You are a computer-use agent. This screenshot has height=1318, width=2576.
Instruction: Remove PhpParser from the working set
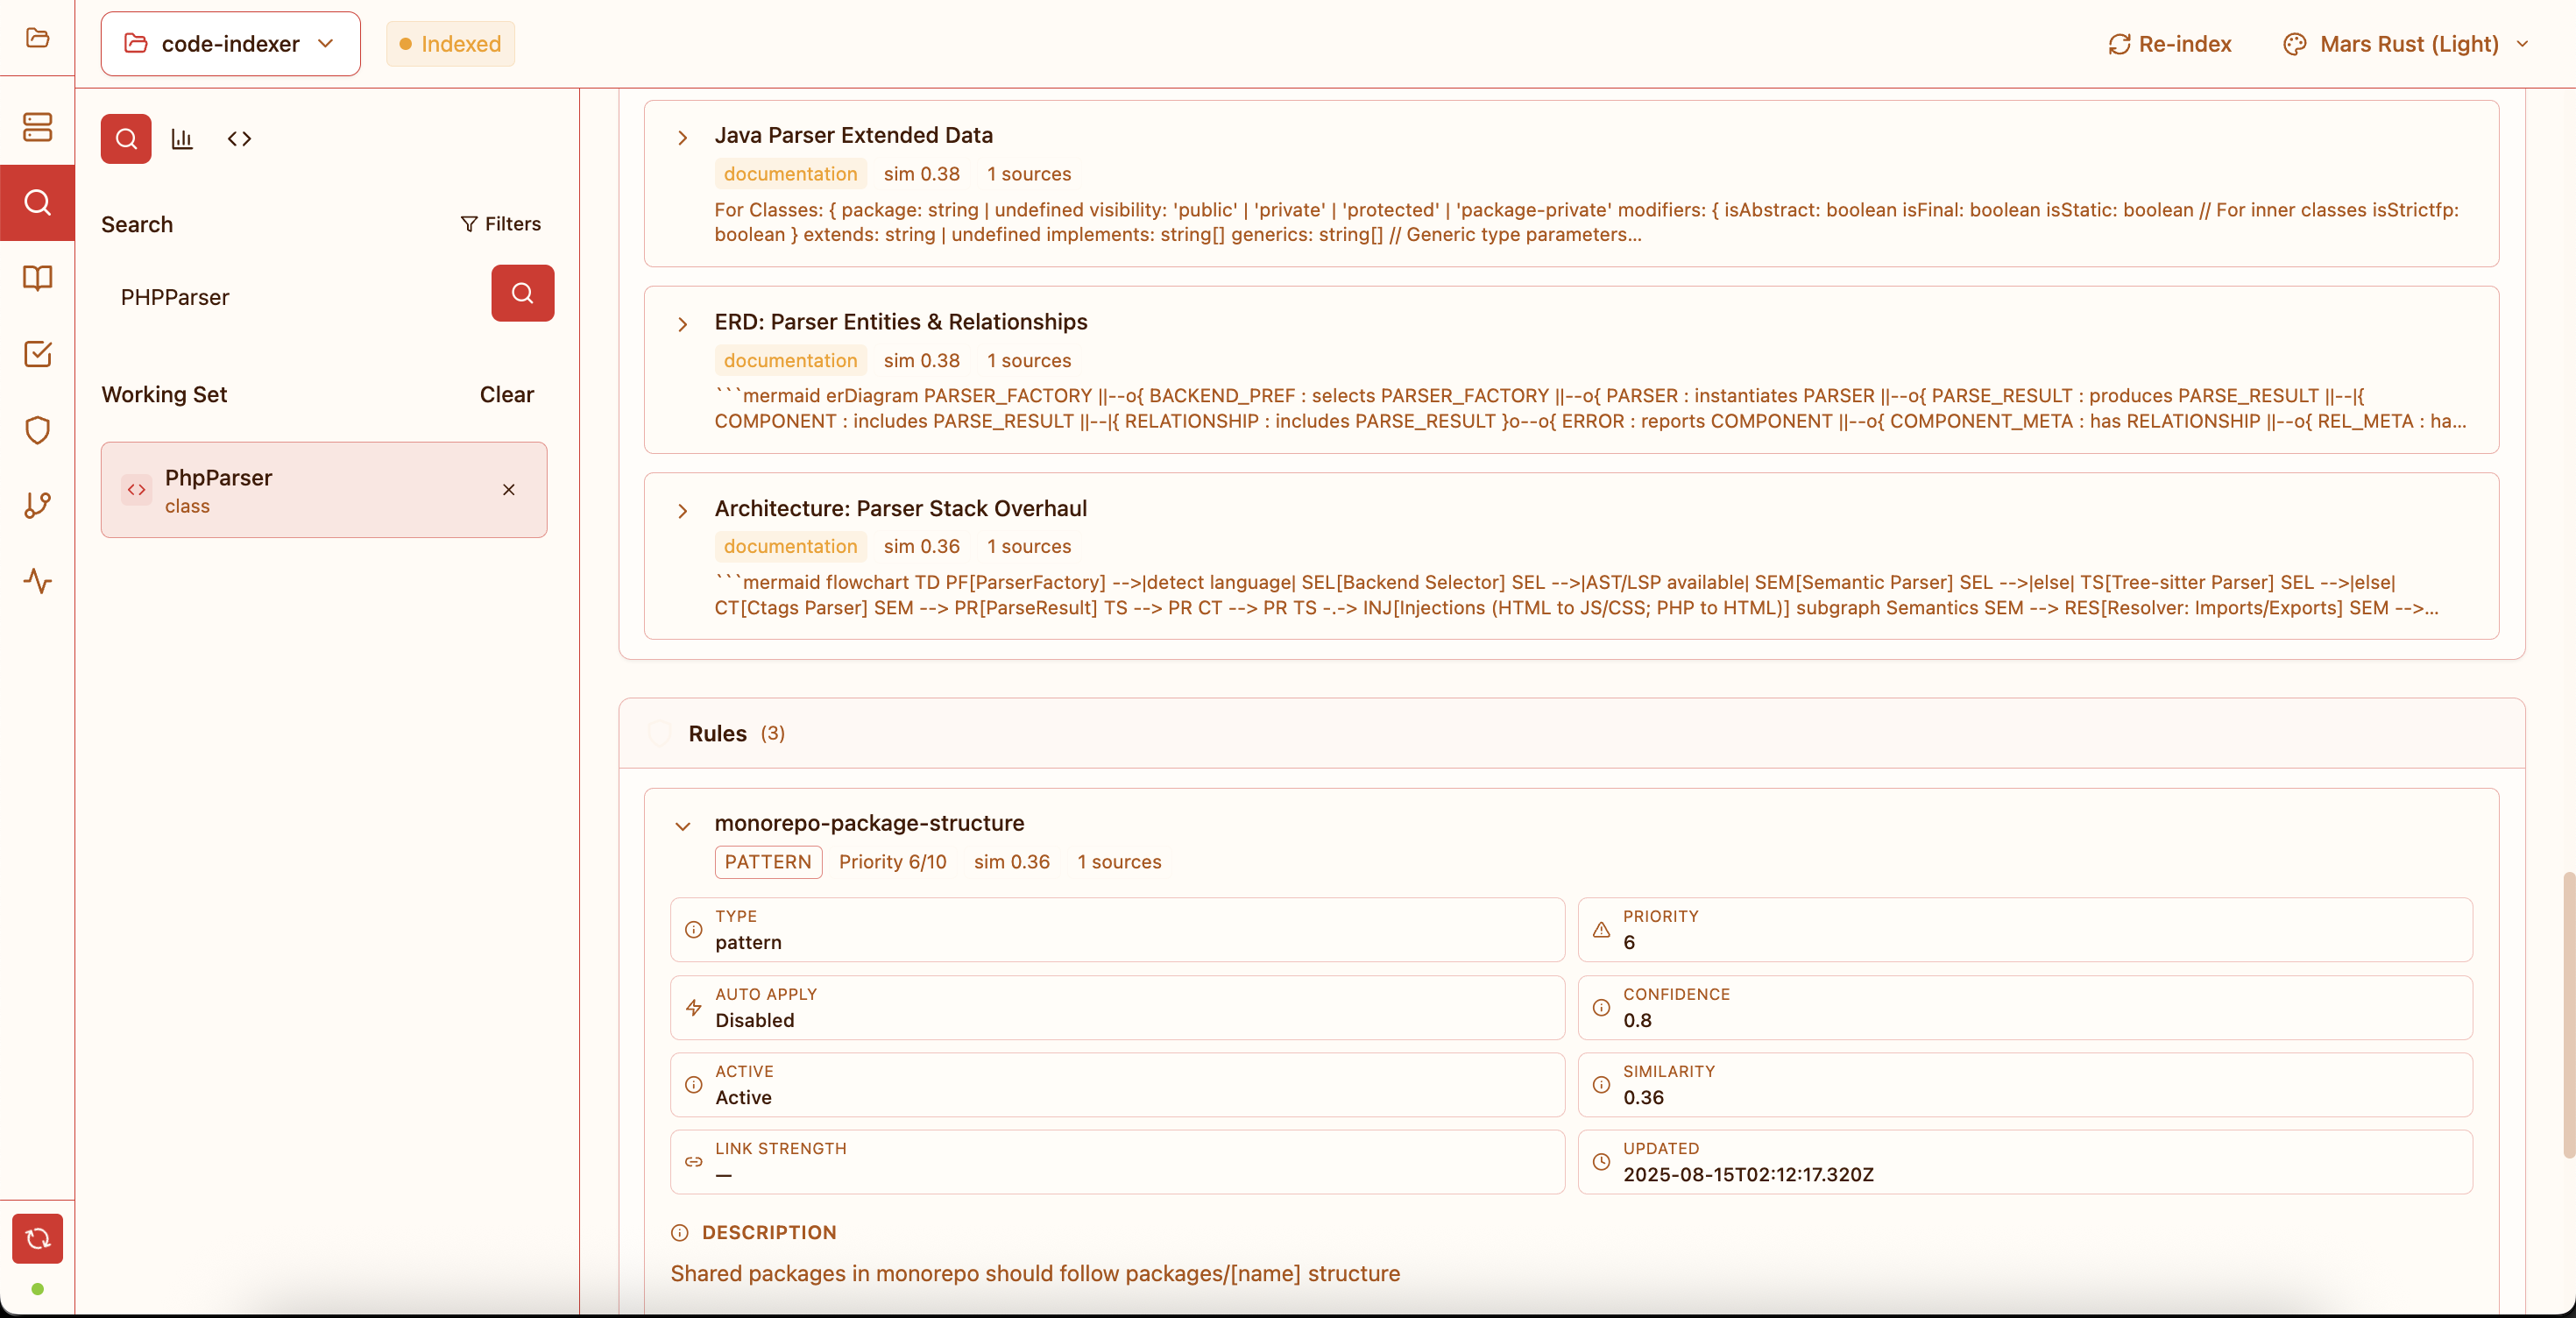pyautogui.click(x=508, y=490)
